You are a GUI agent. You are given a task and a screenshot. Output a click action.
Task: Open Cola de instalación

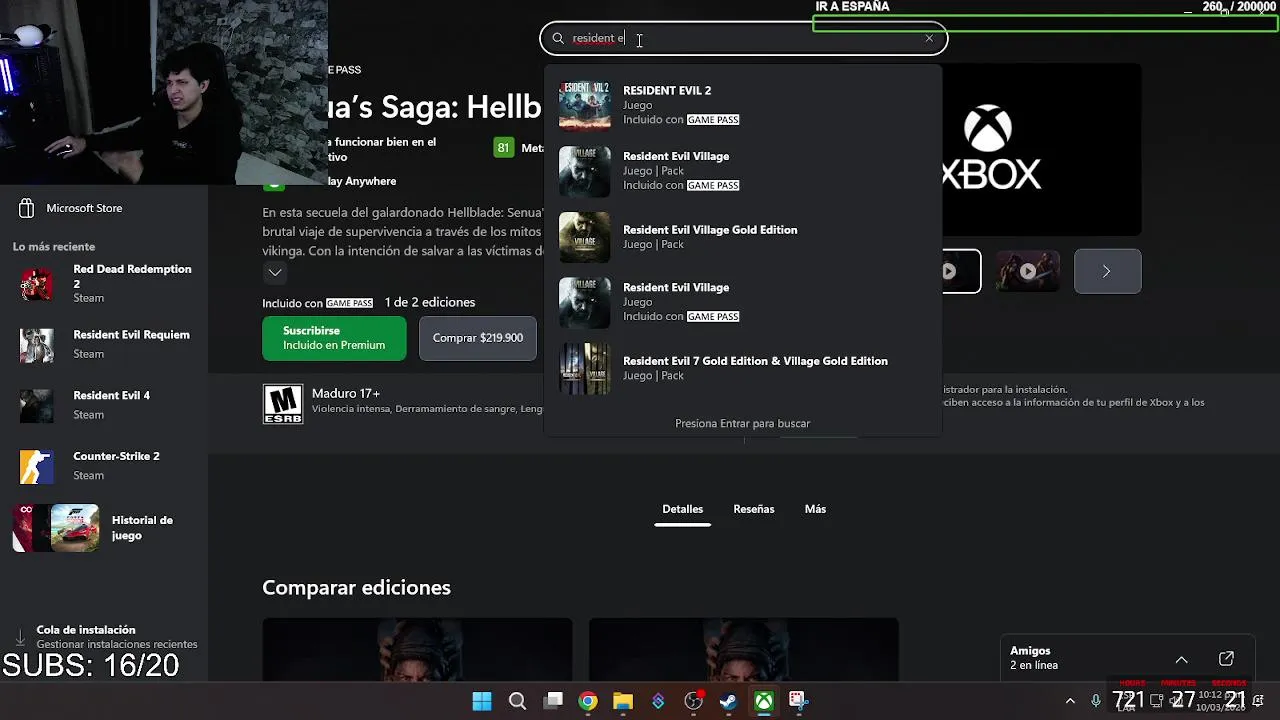click(104, 636)
